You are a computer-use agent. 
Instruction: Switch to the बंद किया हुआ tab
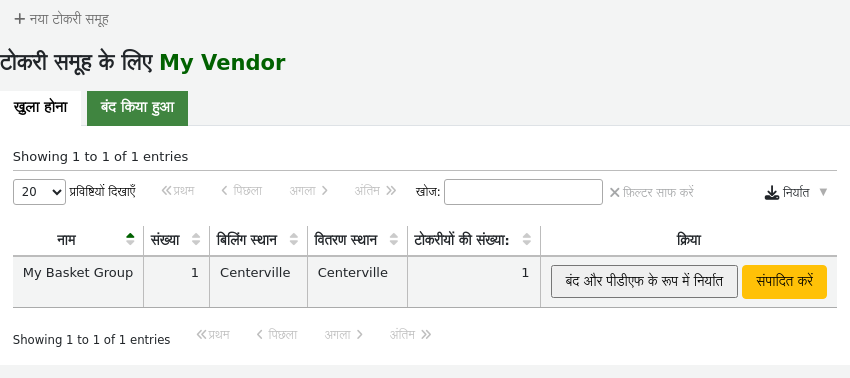click(x=138, y=108)
